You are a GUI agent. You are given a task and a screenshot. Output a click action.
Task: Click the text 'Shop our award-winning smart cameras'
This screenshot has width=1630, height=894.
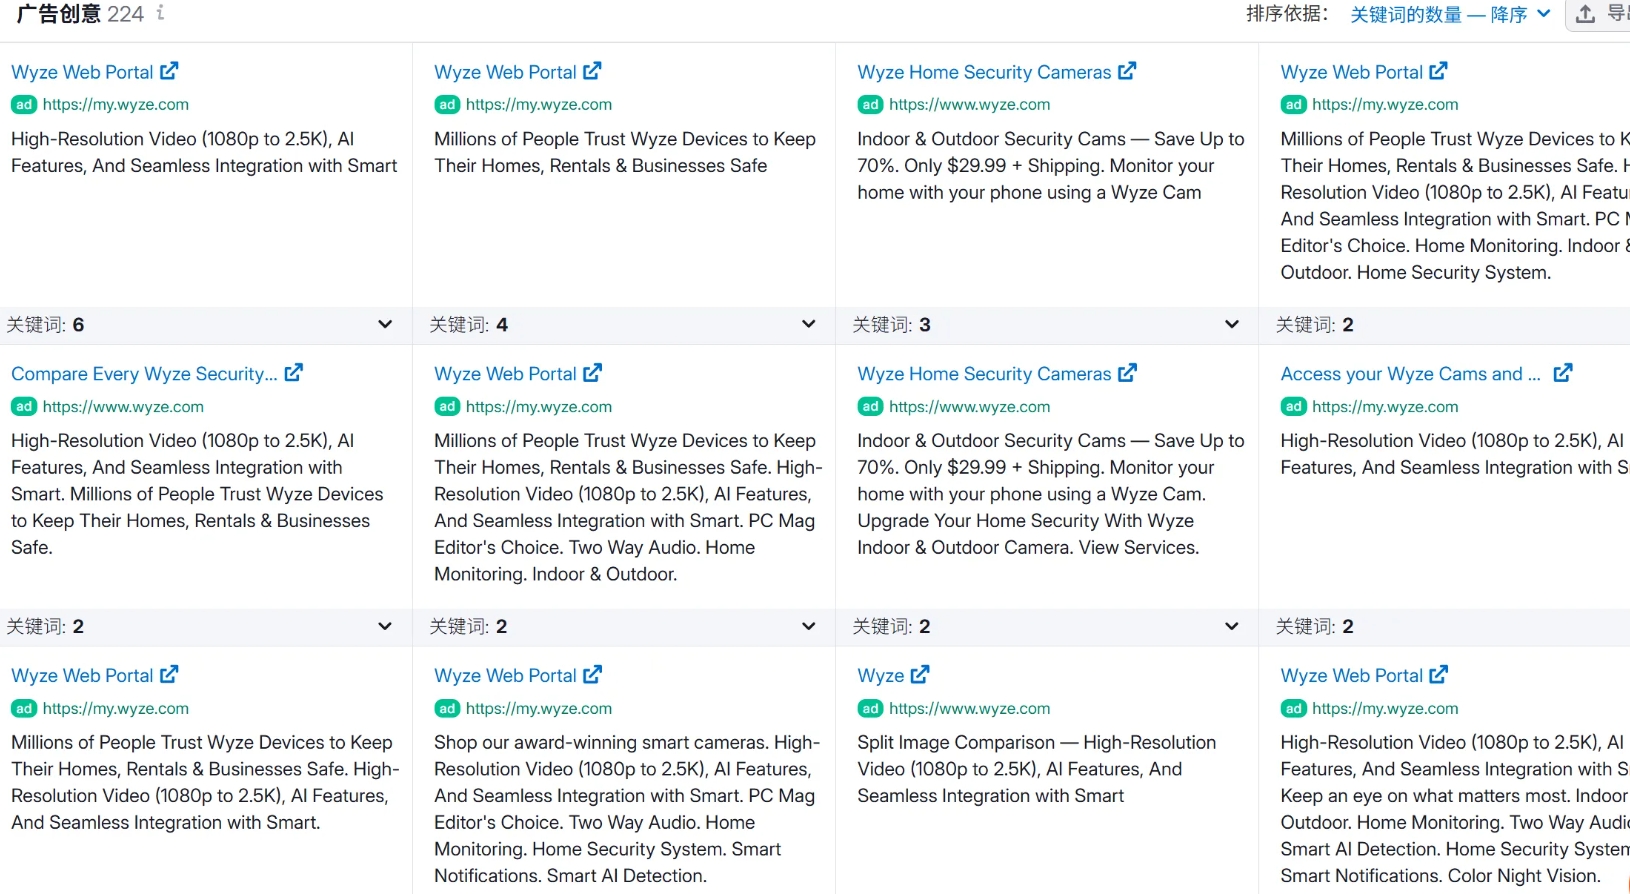(x=601, y=743)
